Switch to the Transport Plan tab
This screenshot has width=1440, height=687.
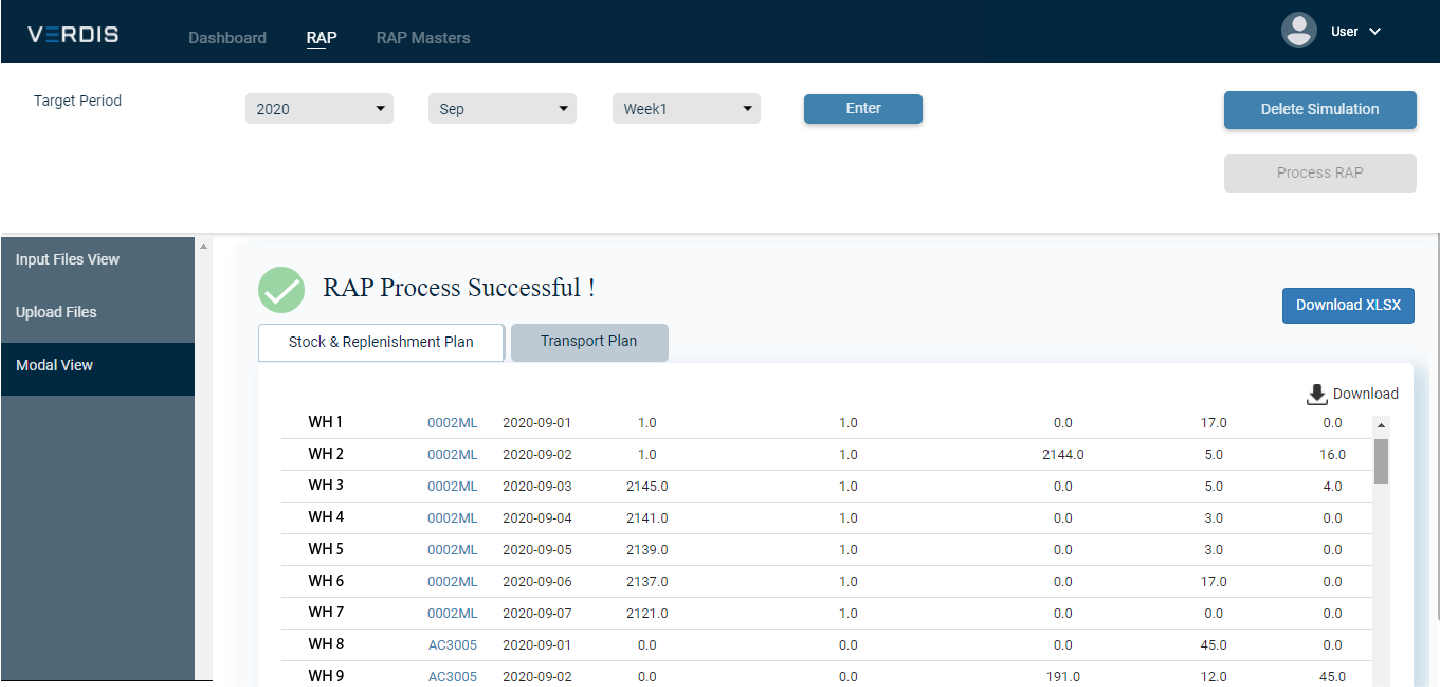pos(589,341)
